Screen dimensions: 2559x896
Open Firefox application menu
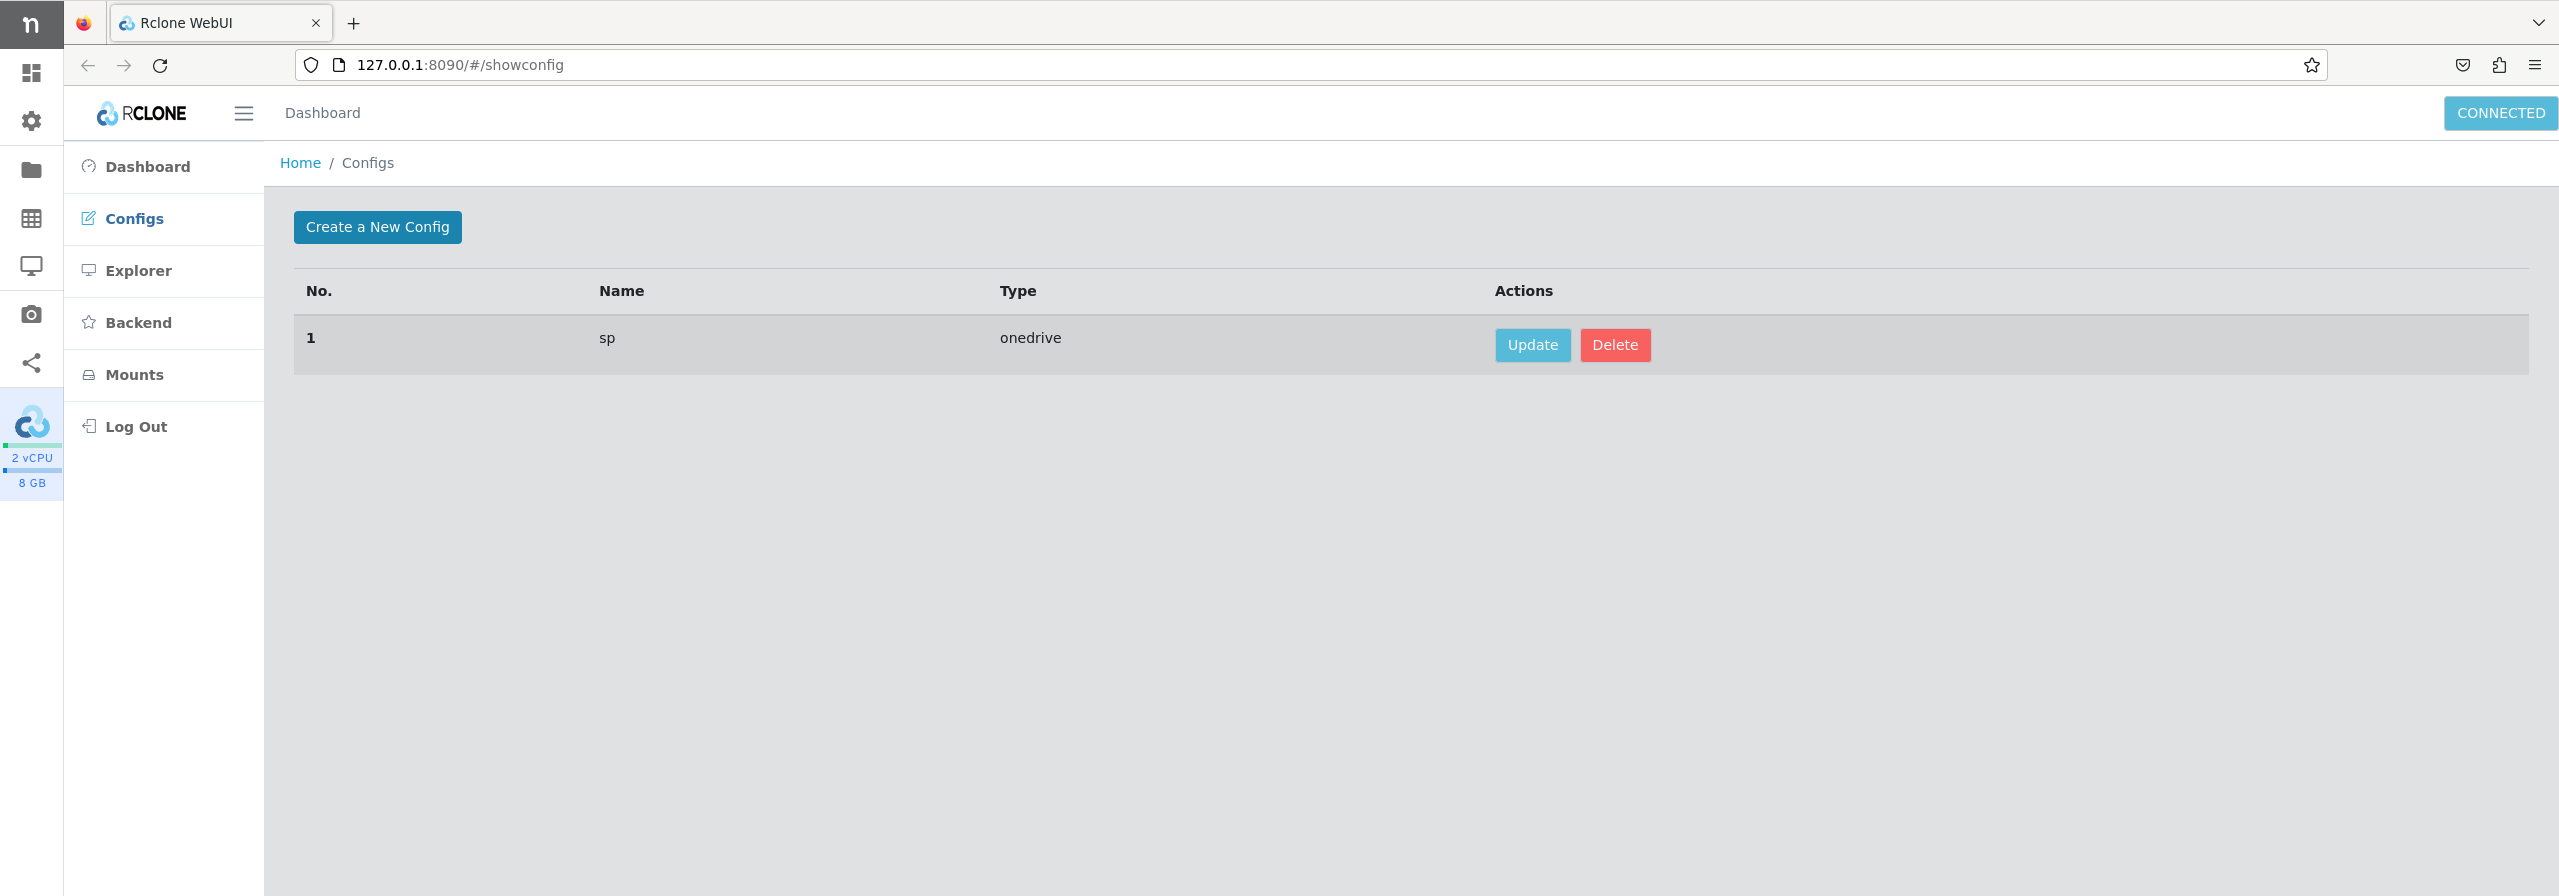click(x=2534, y=65)
